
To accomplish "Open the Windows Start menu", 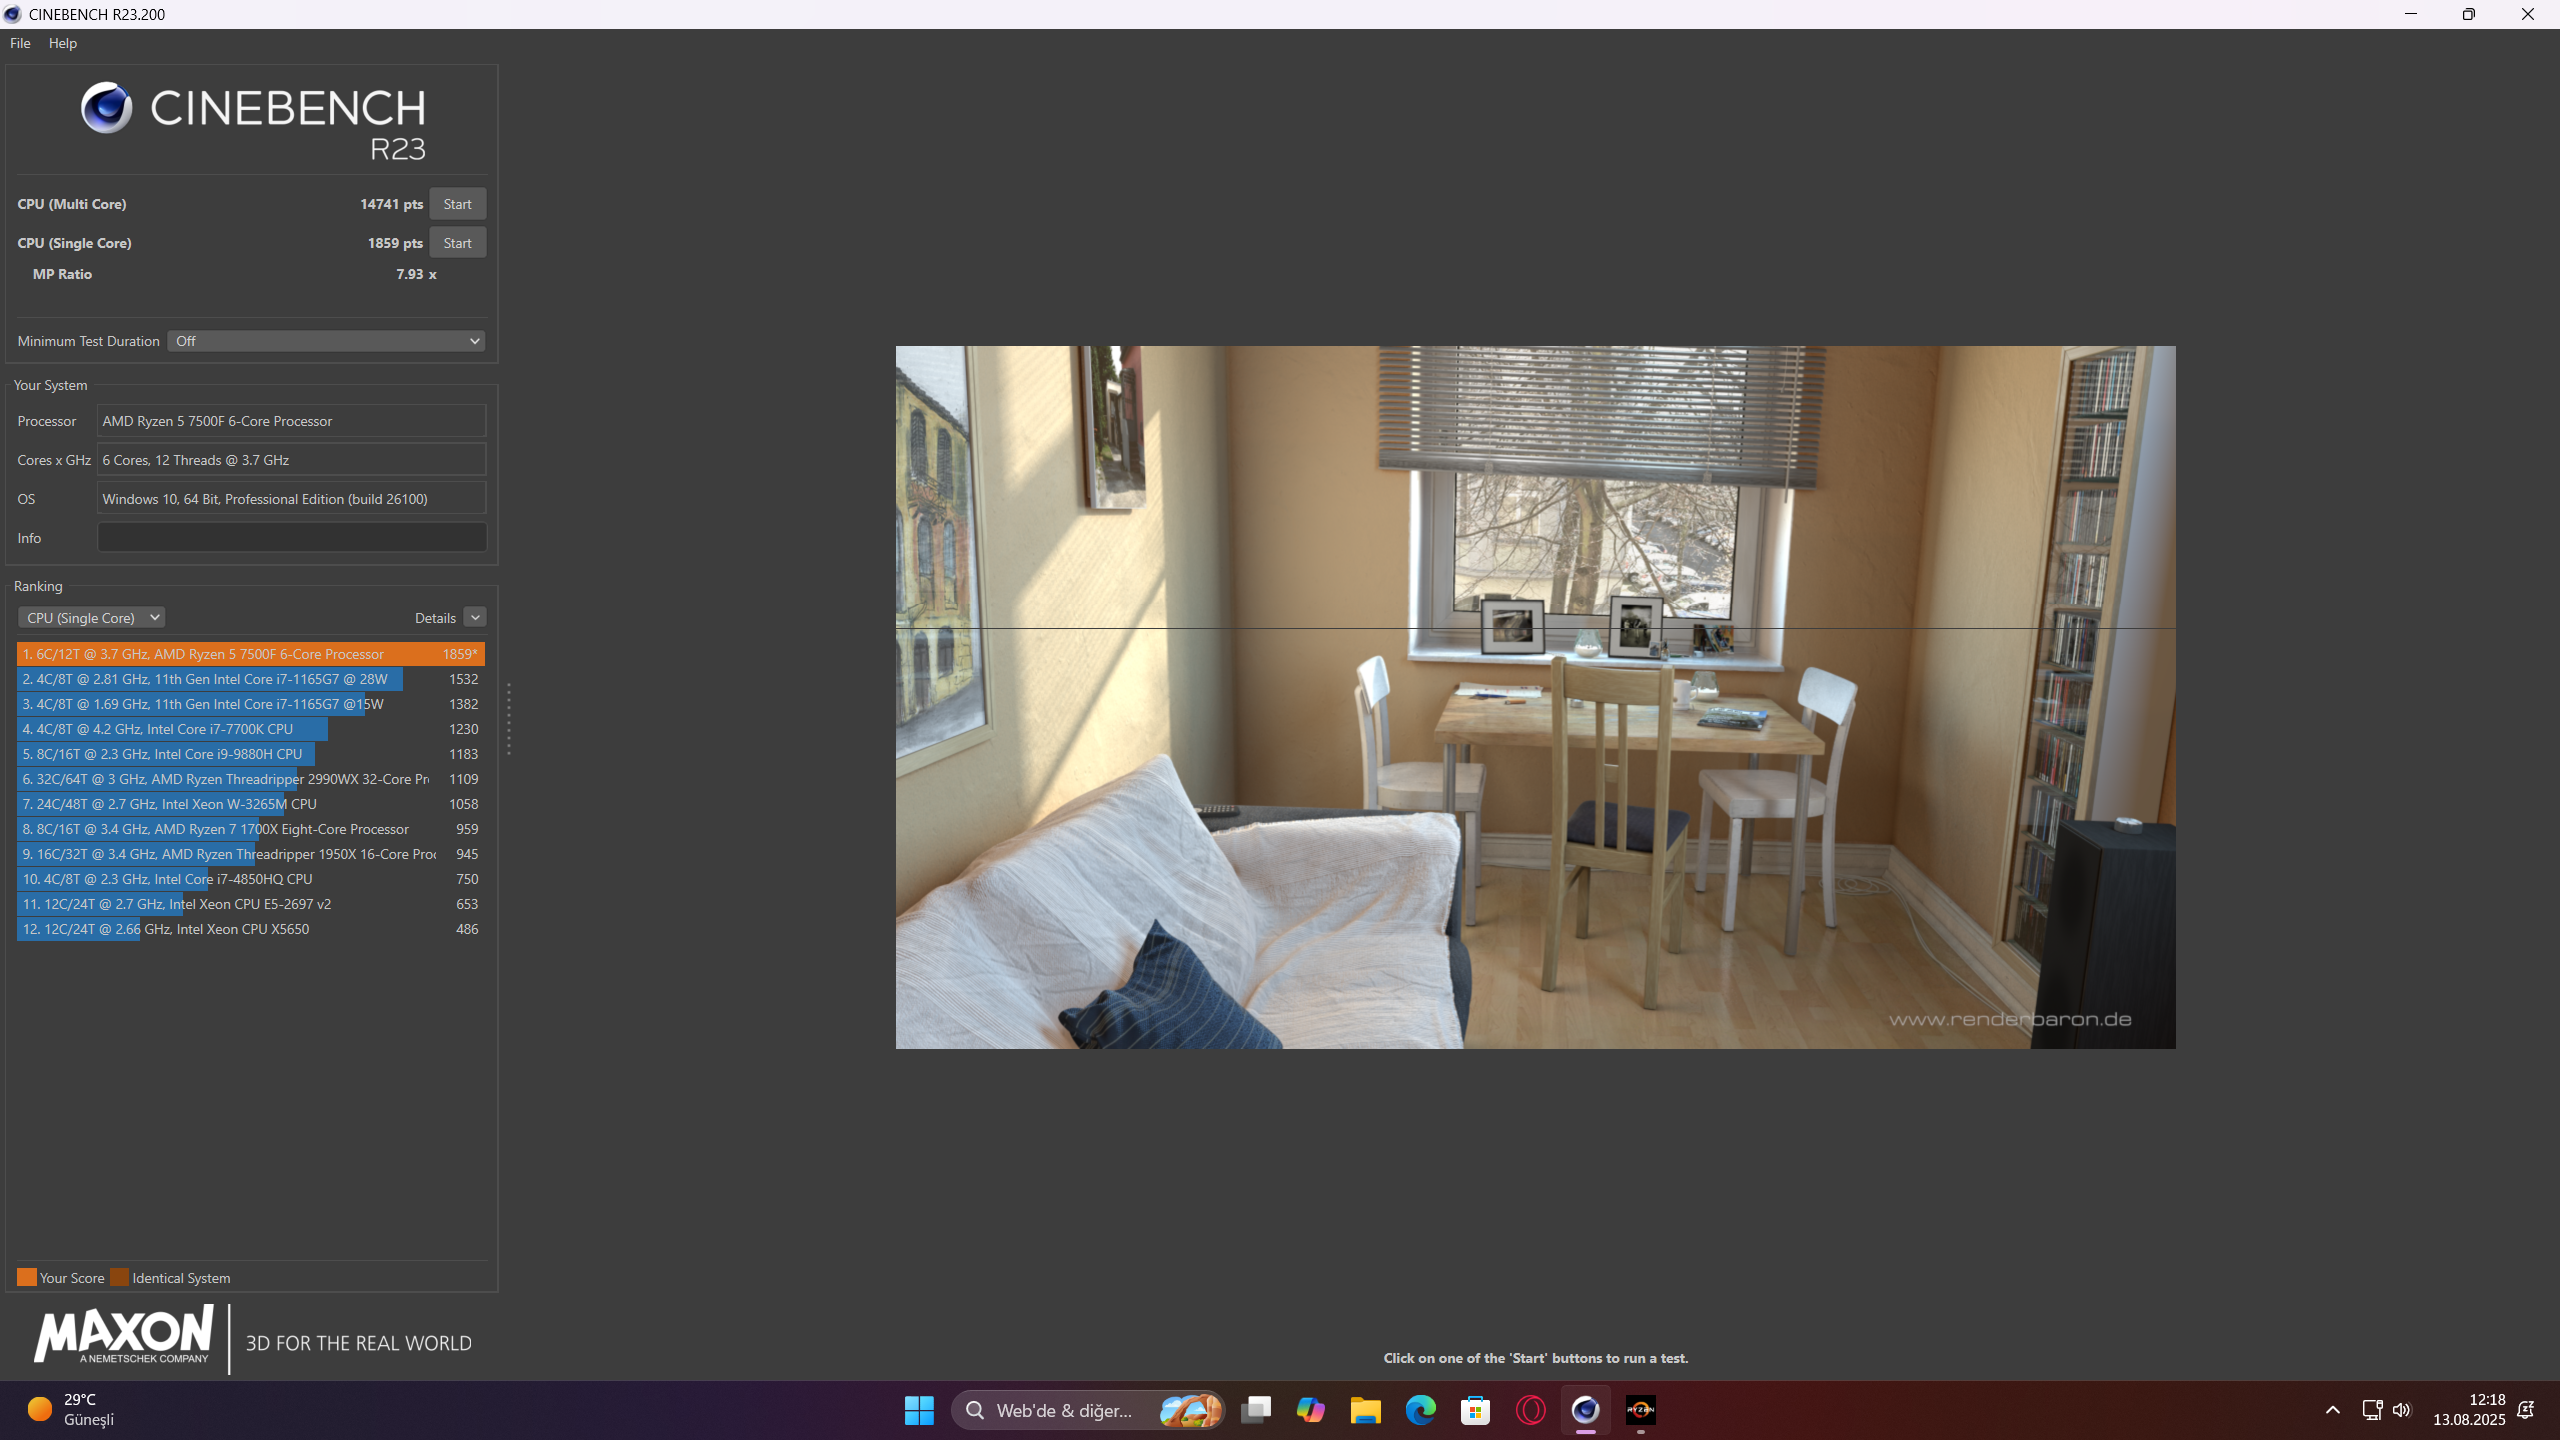I will pyautogui.click(x=919, y=1410).
